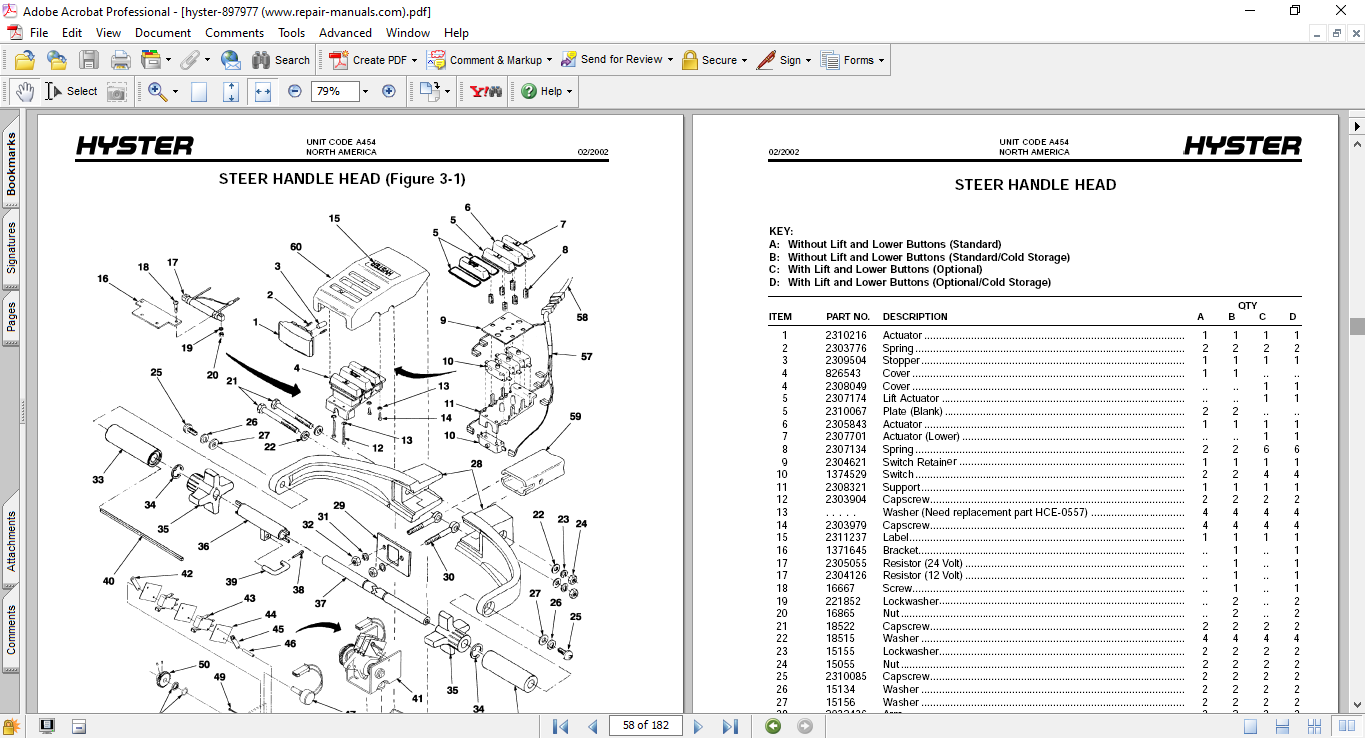Choose the Select text tool

click(71, 91)
